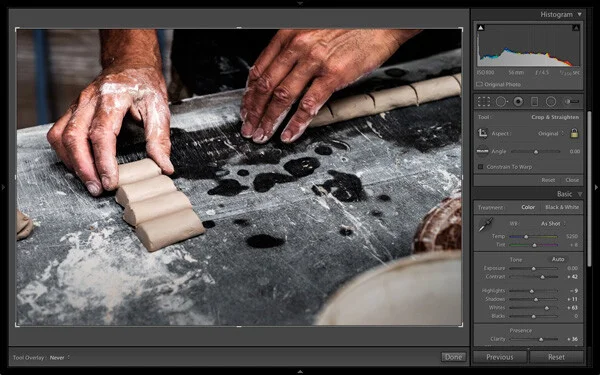This screenshot has height=375, width=600.
Task: Click the Crop & Straighten tool name text
Action: tap(555, 117)
